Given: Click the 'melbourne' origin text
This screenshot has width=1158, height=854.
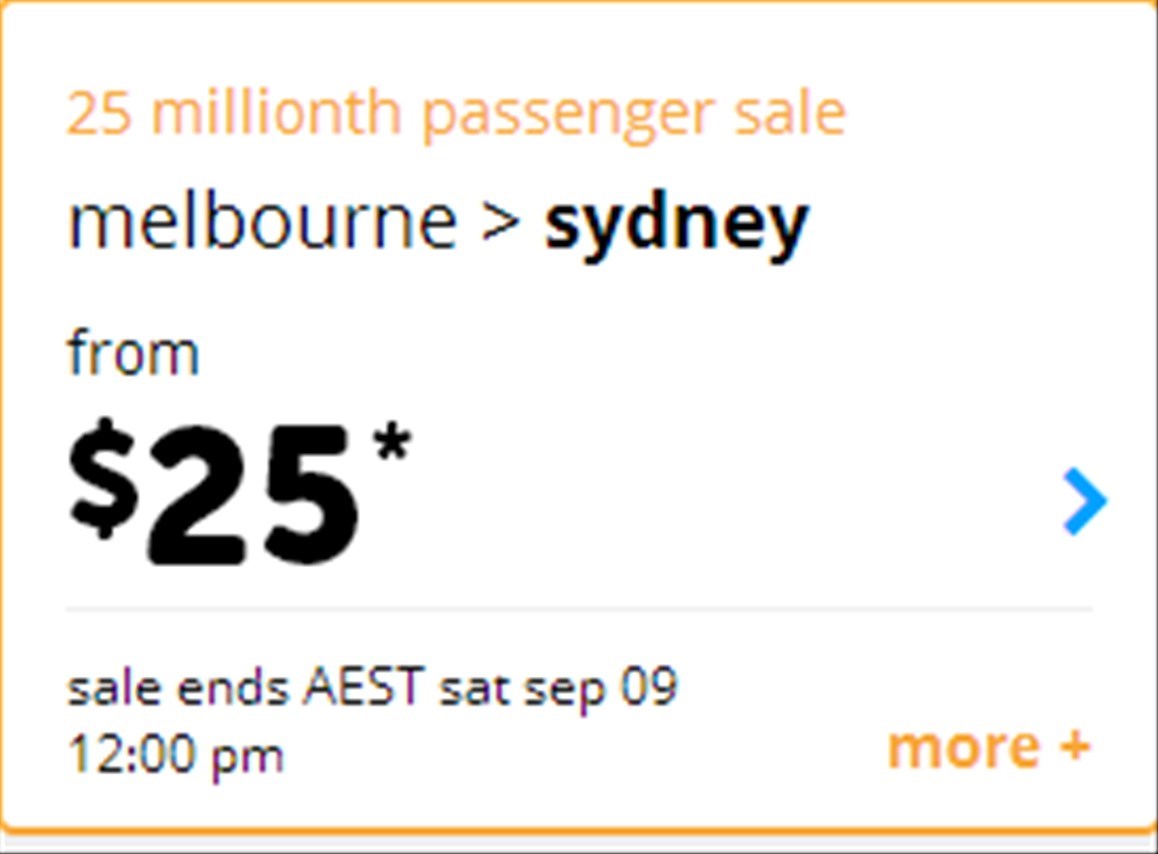Looking at the screenshot, I should [x=262, y=220].
